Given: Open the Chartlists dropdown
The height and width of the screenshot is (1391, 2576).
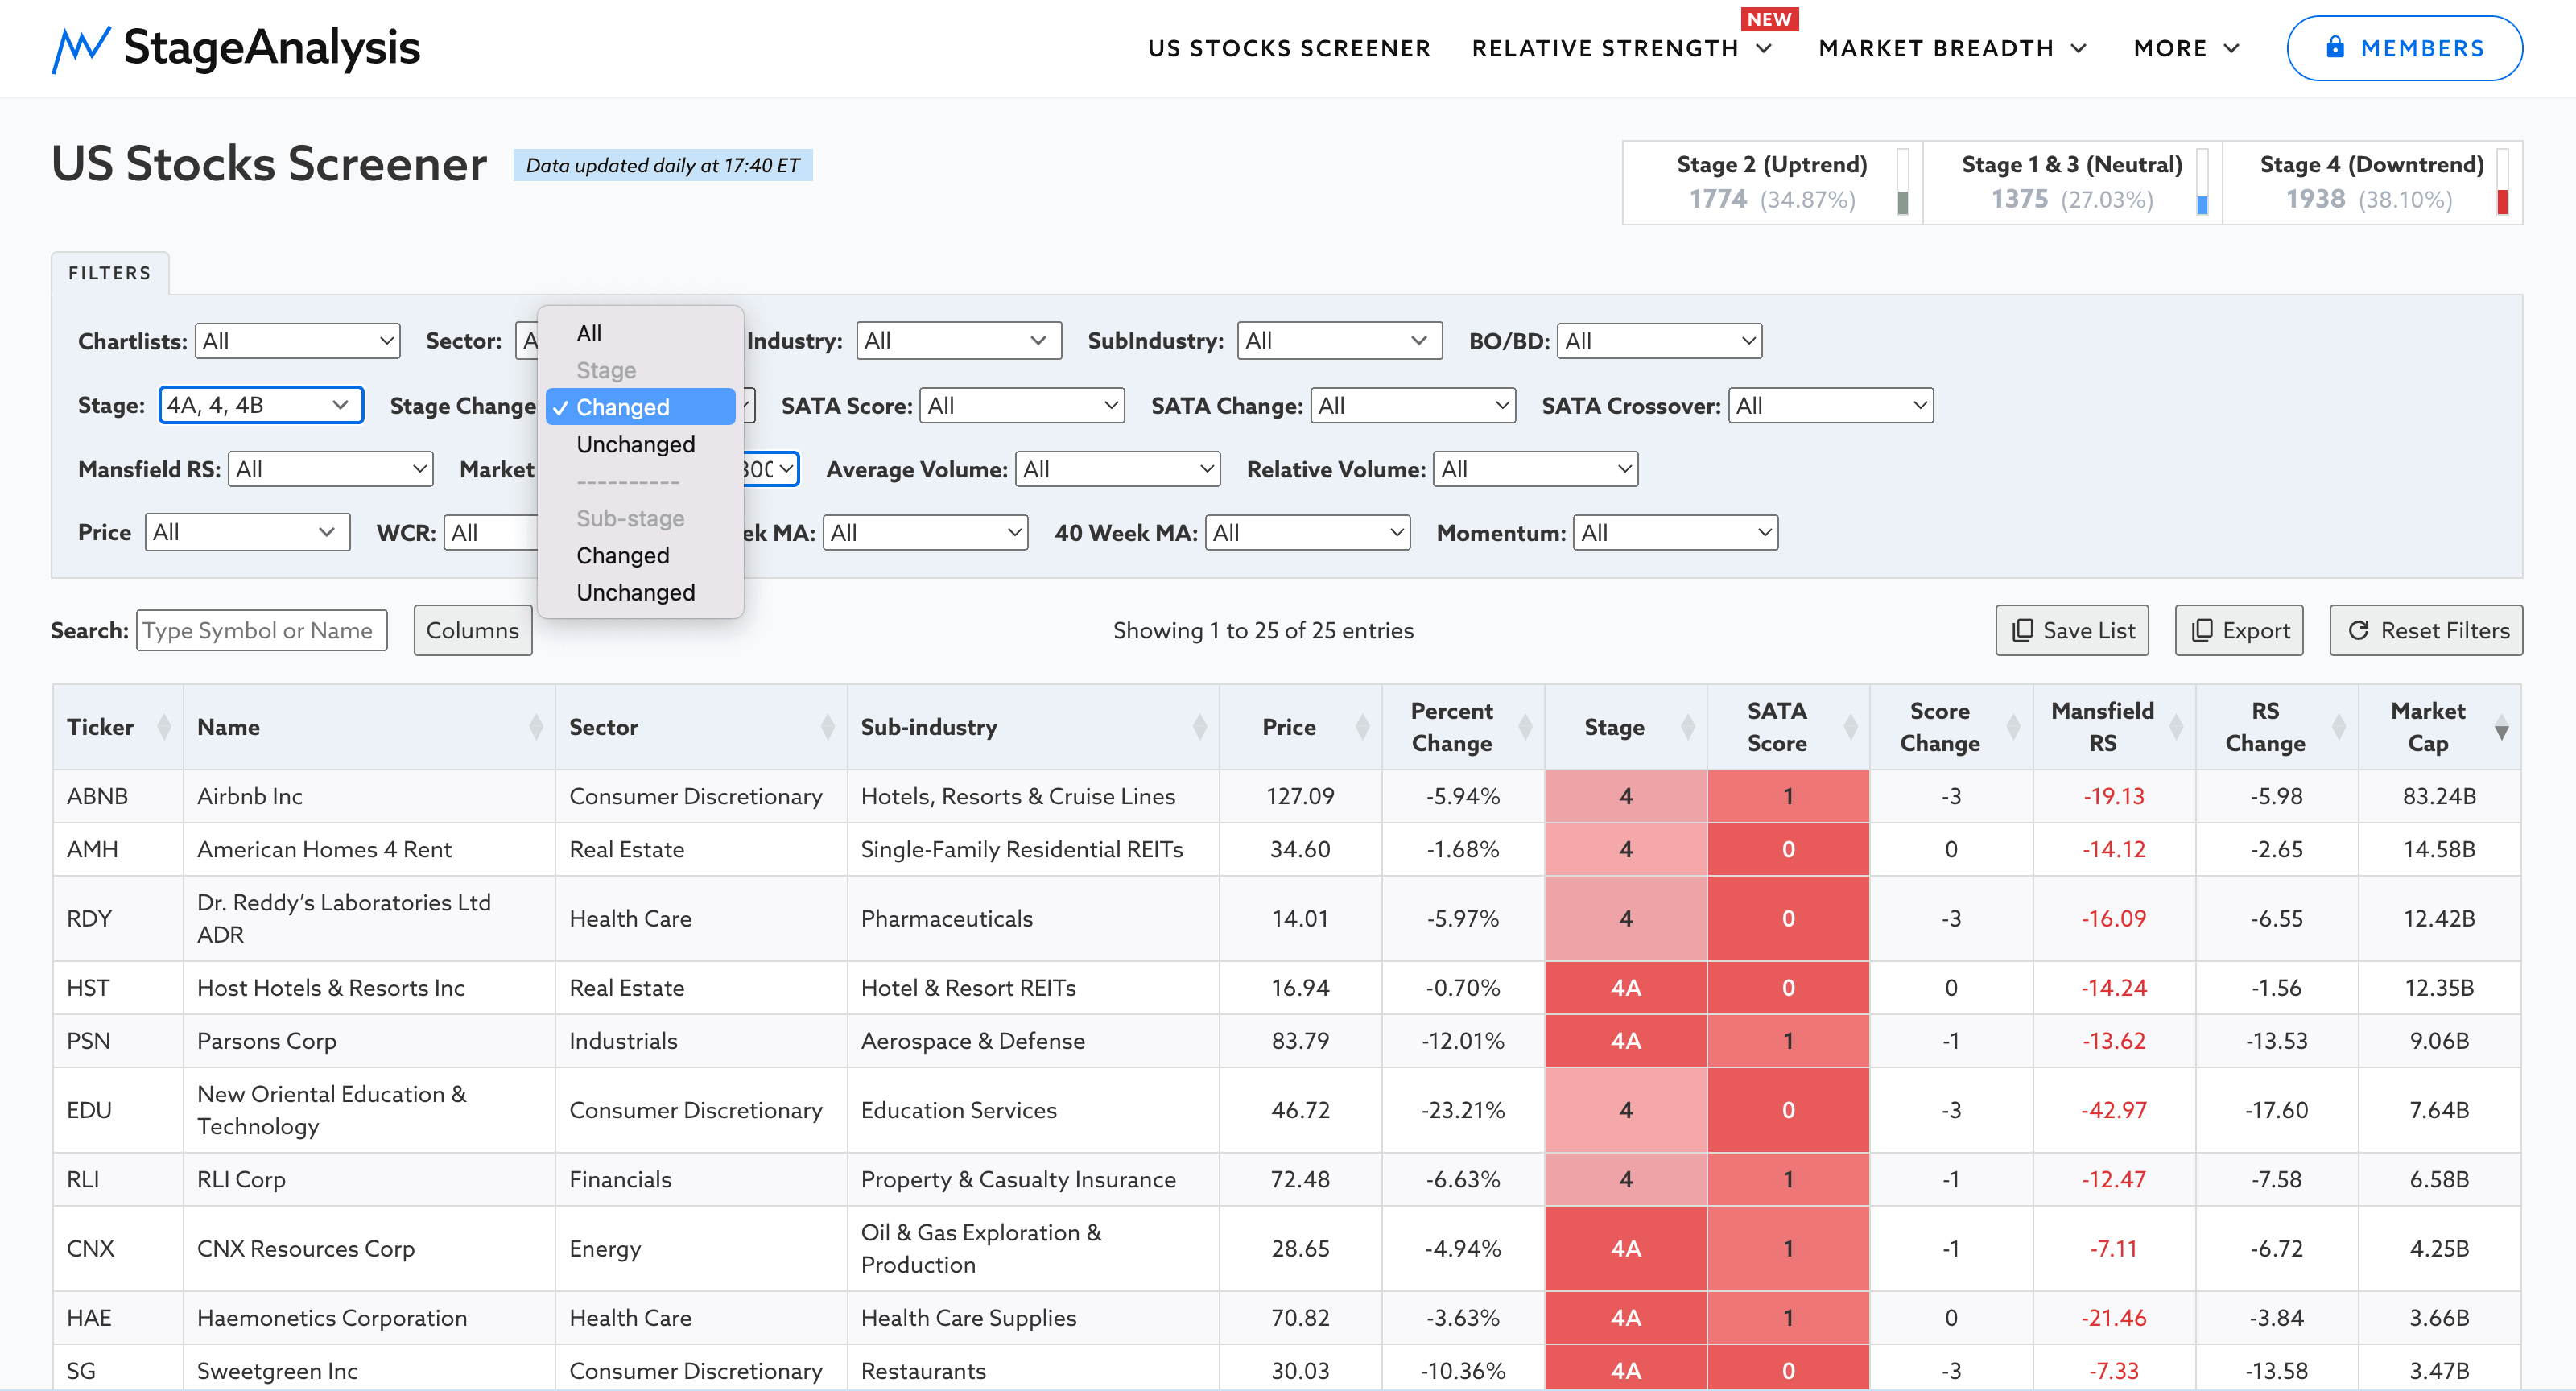Looking at the screenshot, I should (x=298, y=341).
